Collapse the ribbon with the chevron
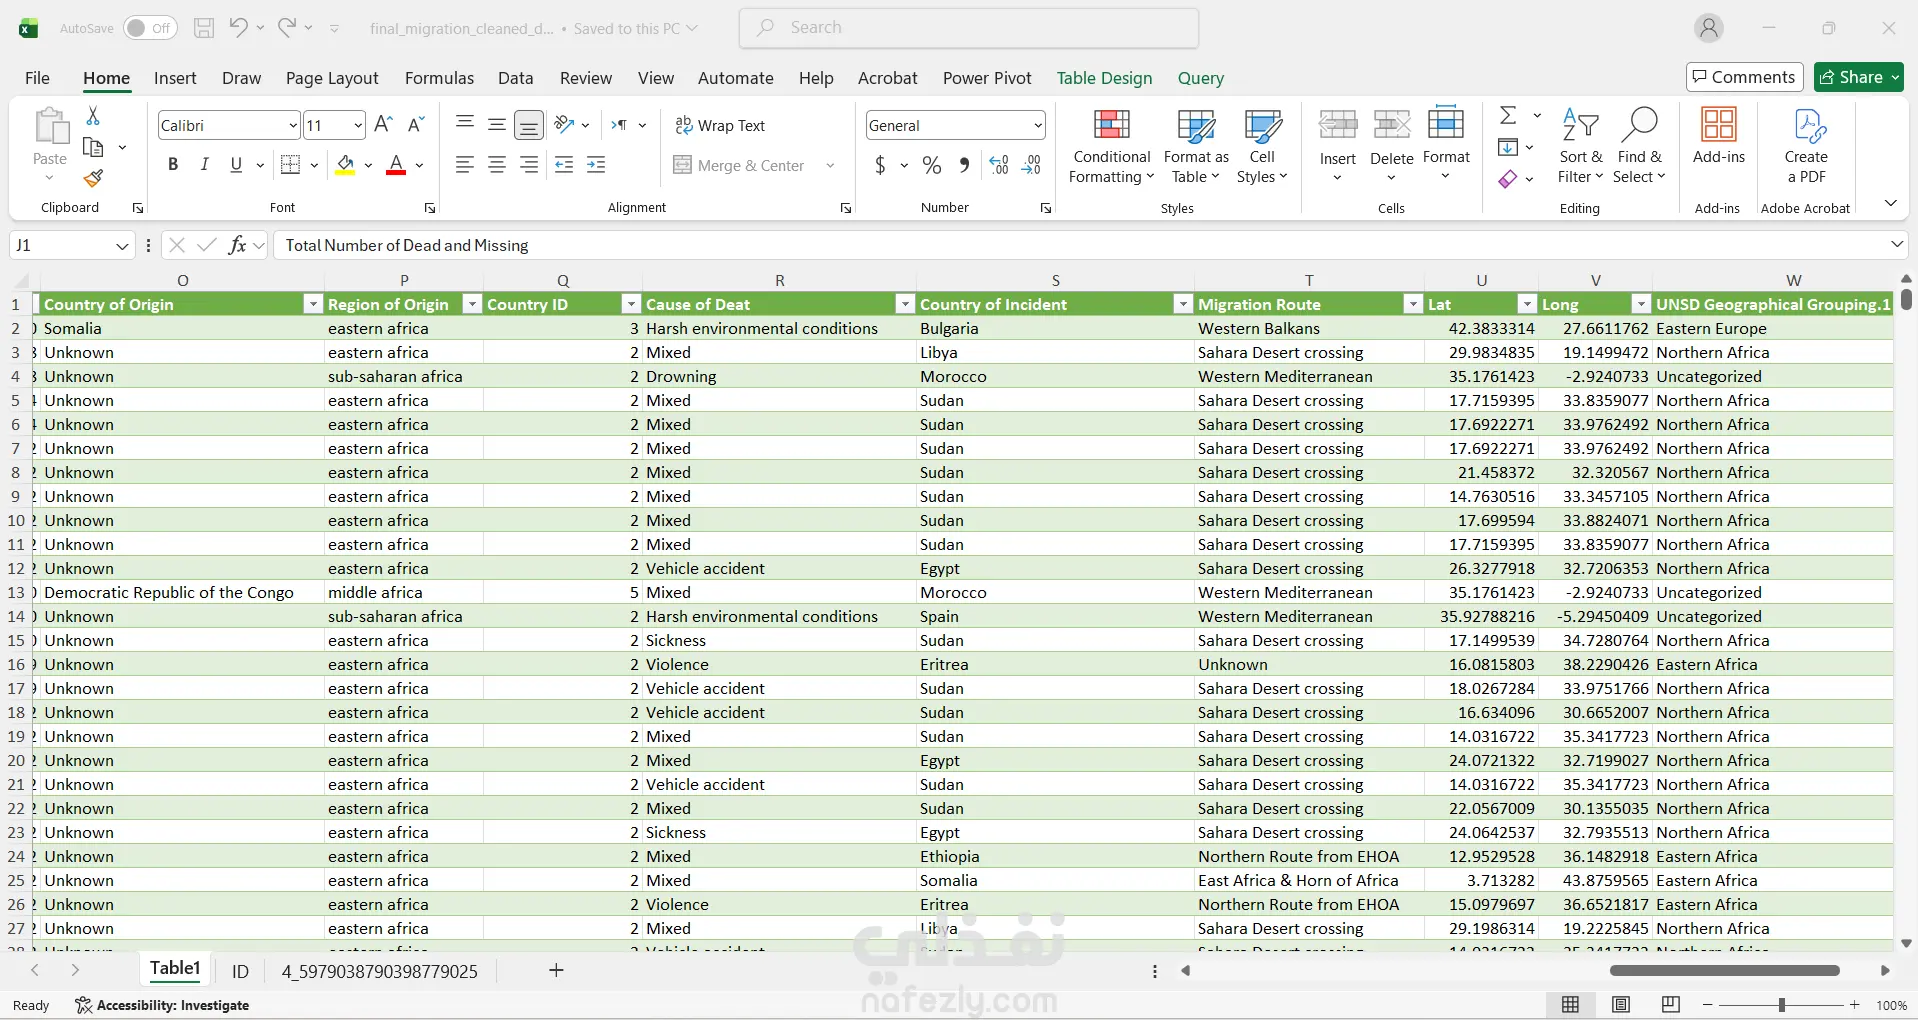The height and width of the screenshot is (1020, 1918). pyautogui.click(x=1891, y=203)
